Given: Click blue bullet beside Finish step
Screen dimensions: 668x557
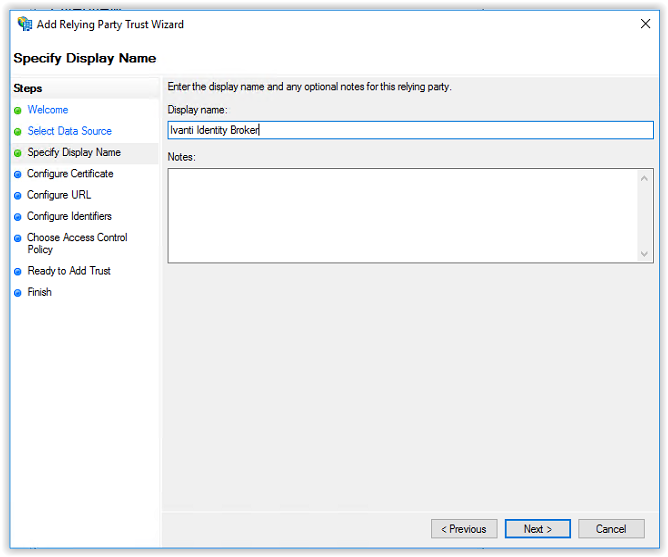Looking at the screenshot, I should click(x=17, y=293).
